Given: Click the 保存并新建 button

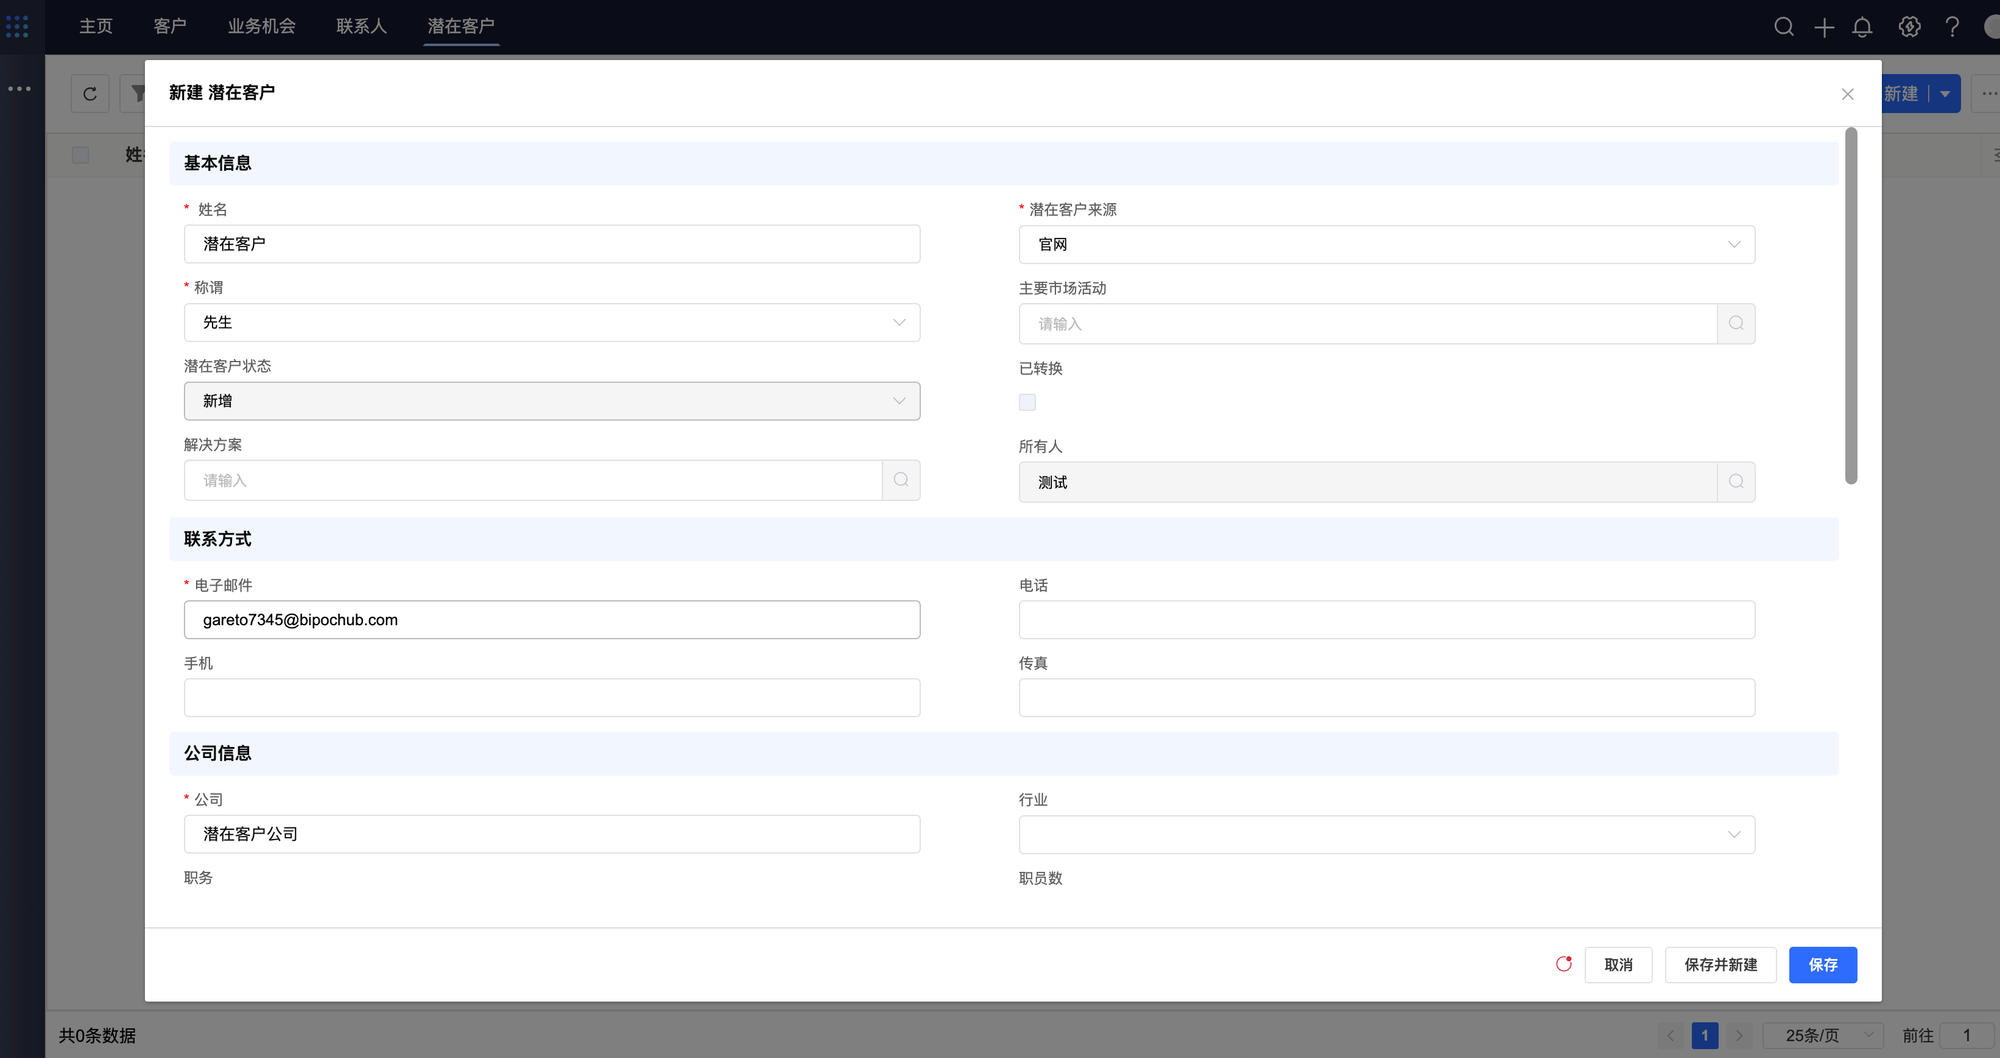Looking at the screenshot, I should (1720, 965).
